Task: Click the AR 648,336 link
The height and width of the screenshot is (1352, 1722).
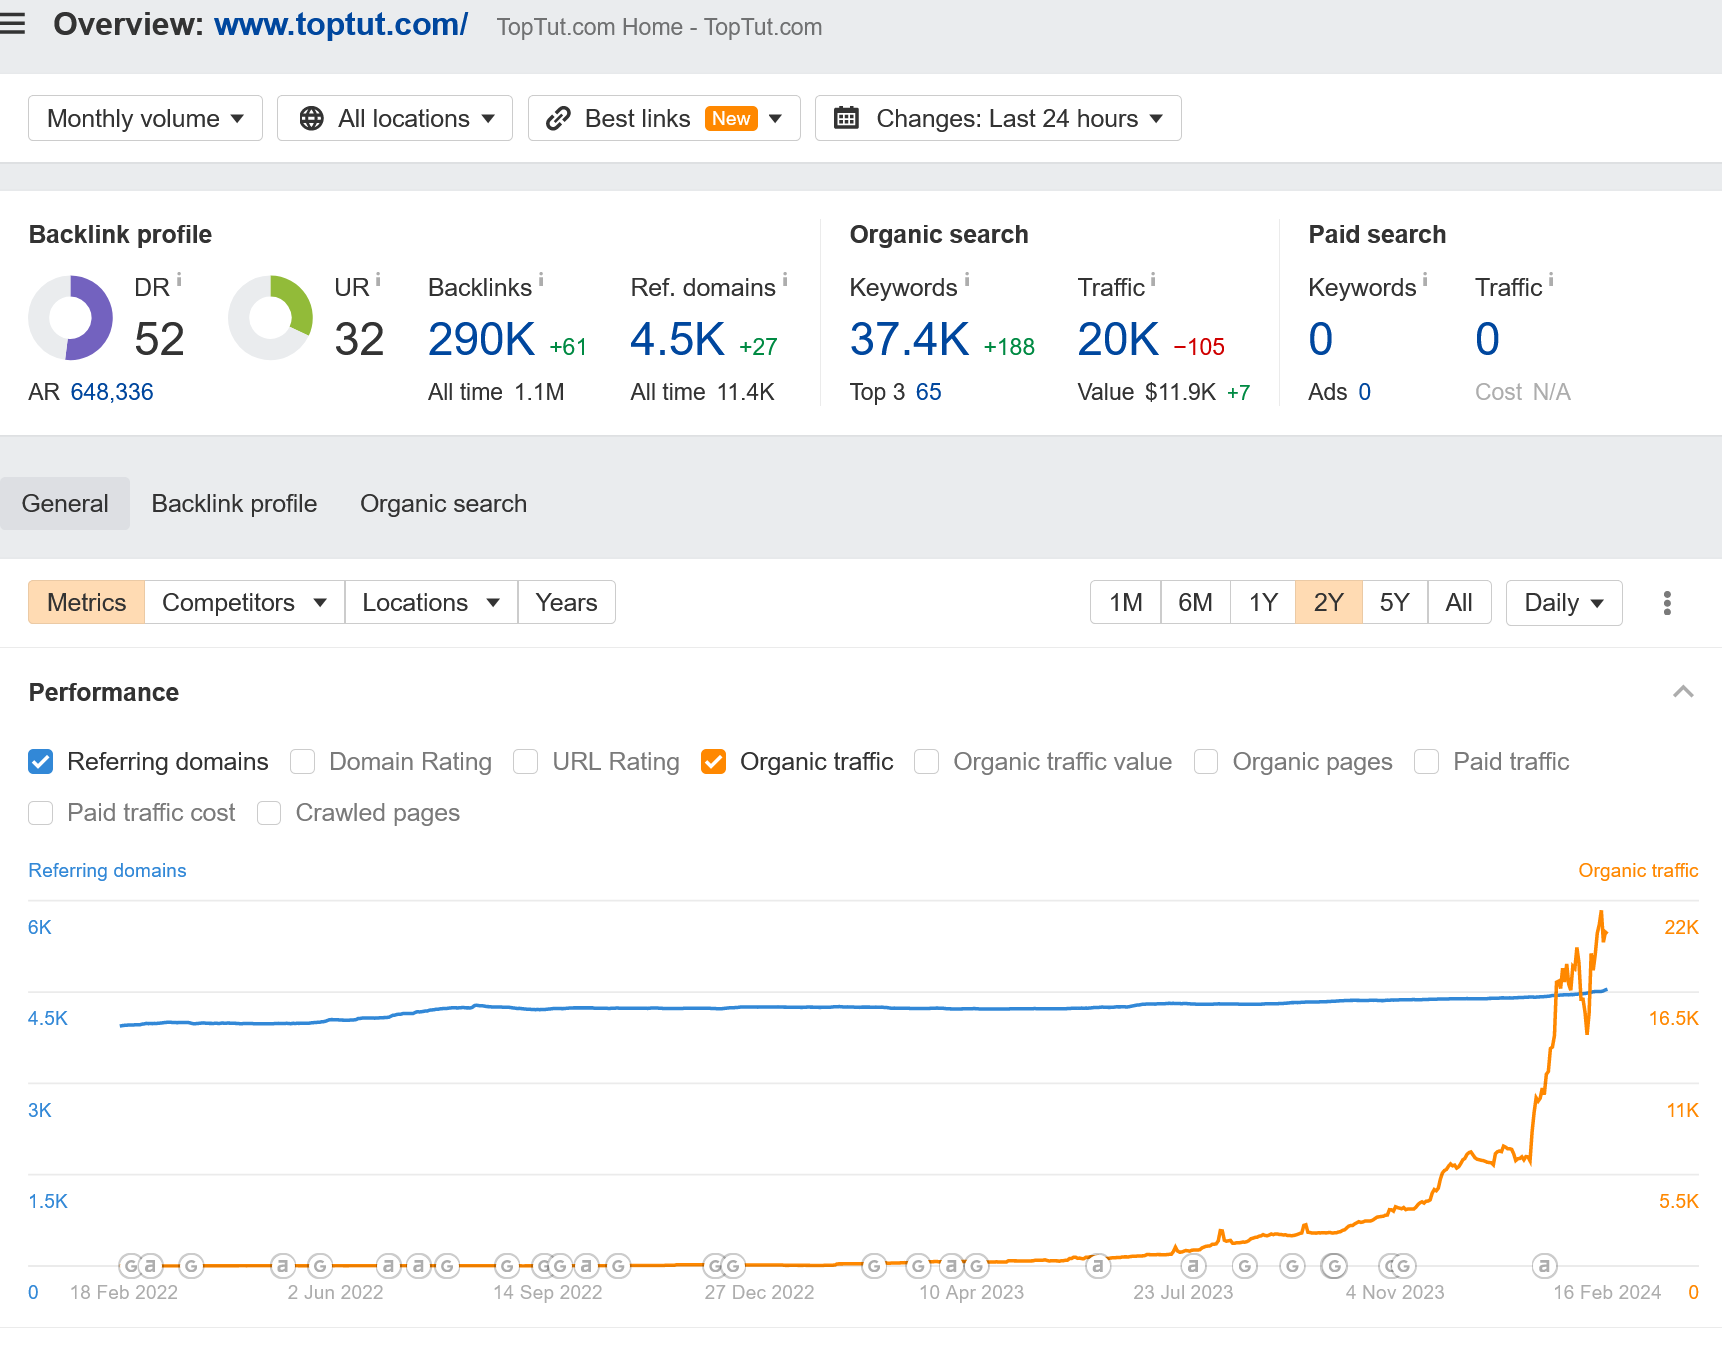Action: 111,392
